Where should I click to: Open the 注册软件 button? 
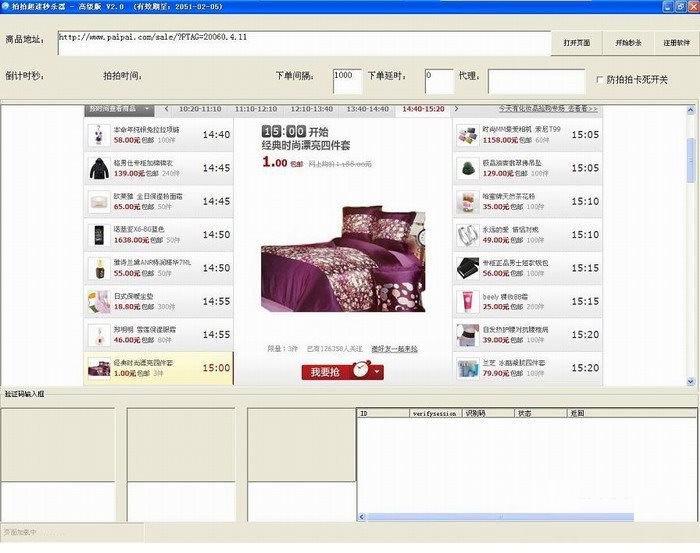pos(676,43)
